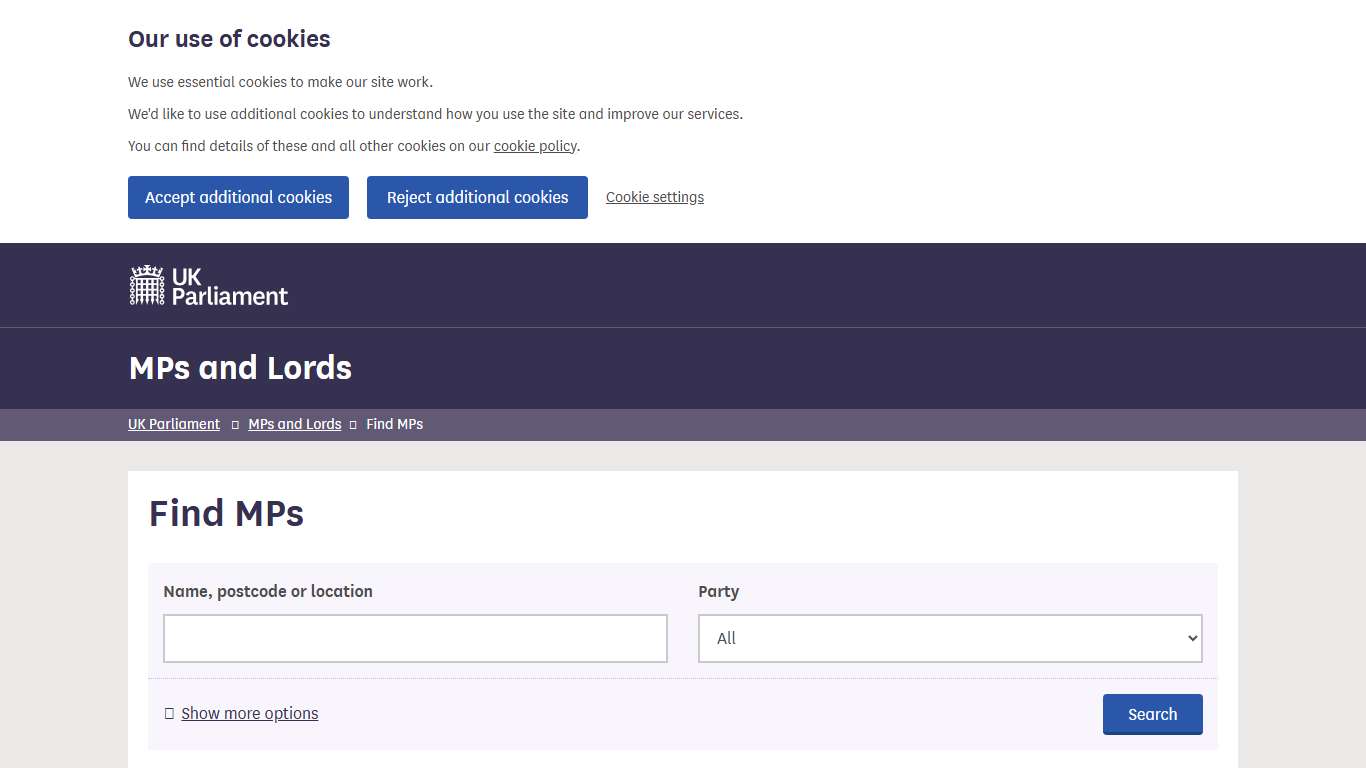Click the Find MPs breadcrumb item
The width and height of the screenshot is (1366, 768).
tap(394, 424)
